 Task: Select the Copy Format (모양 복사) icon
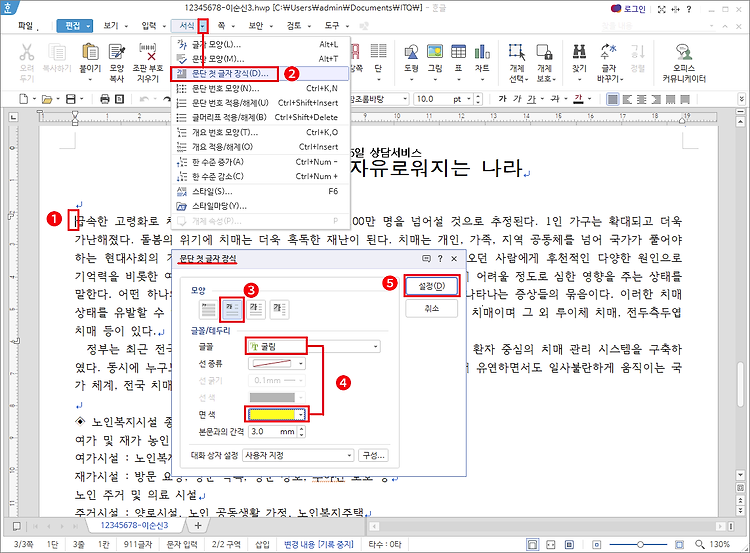(117, 52)
